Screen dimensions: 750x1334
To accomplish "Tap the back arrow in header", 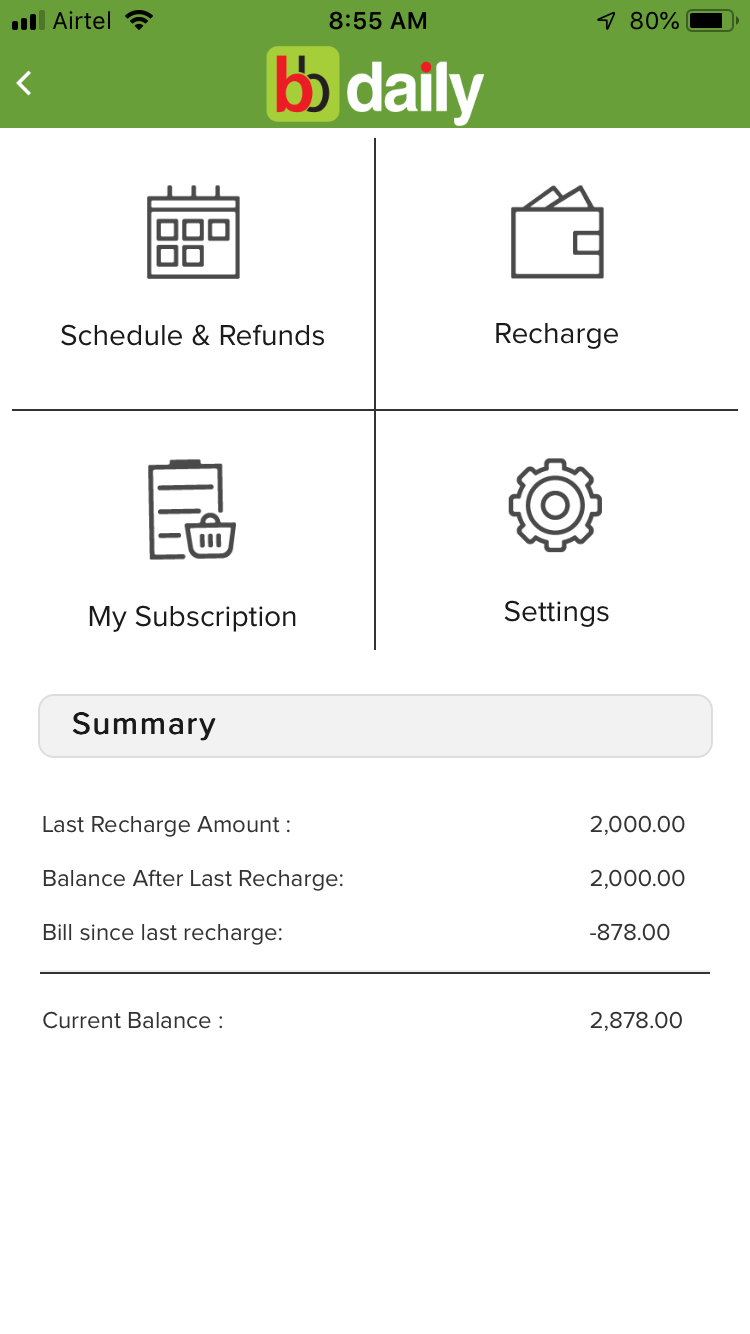I will click(x=26, y=83).
